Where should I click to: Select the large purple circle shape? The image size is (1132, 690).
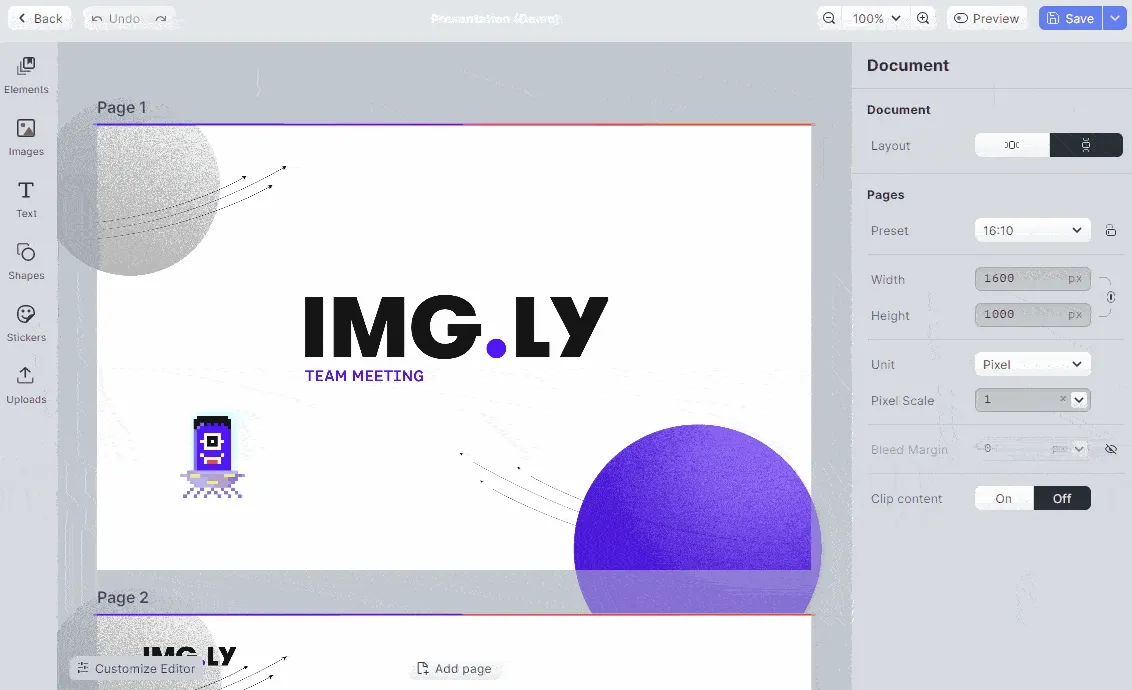pyautogui.click(x=697, y=521)
